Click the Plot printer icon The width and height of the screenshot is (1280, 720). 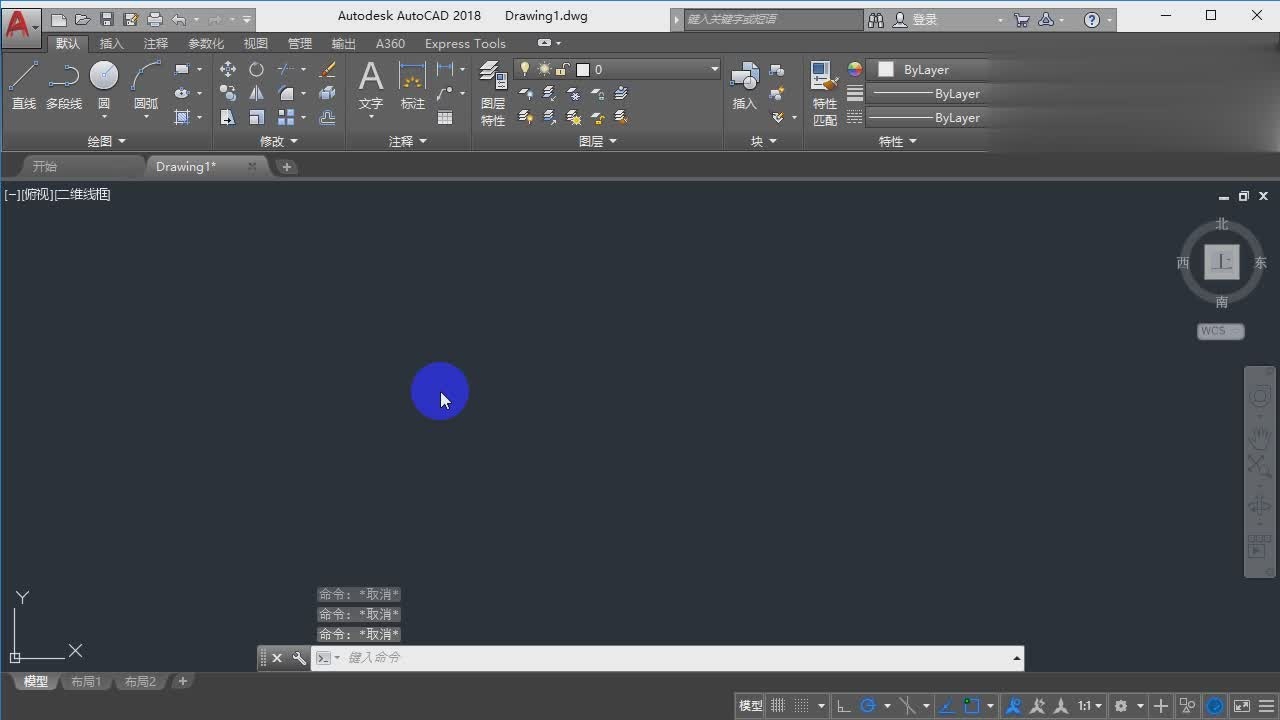155,19
